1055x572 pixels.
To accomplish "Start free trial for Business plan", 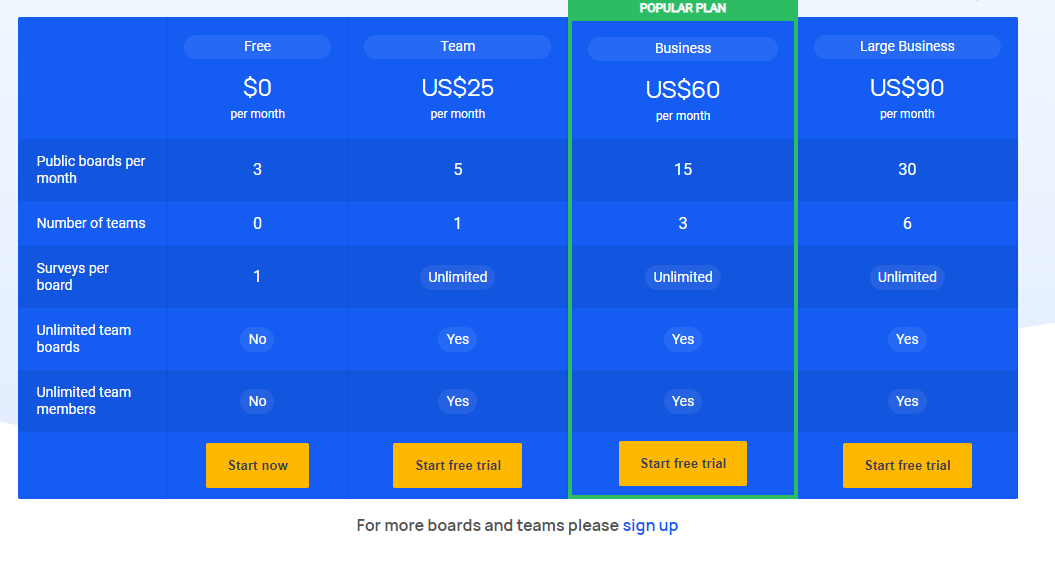I will [683, 463].
